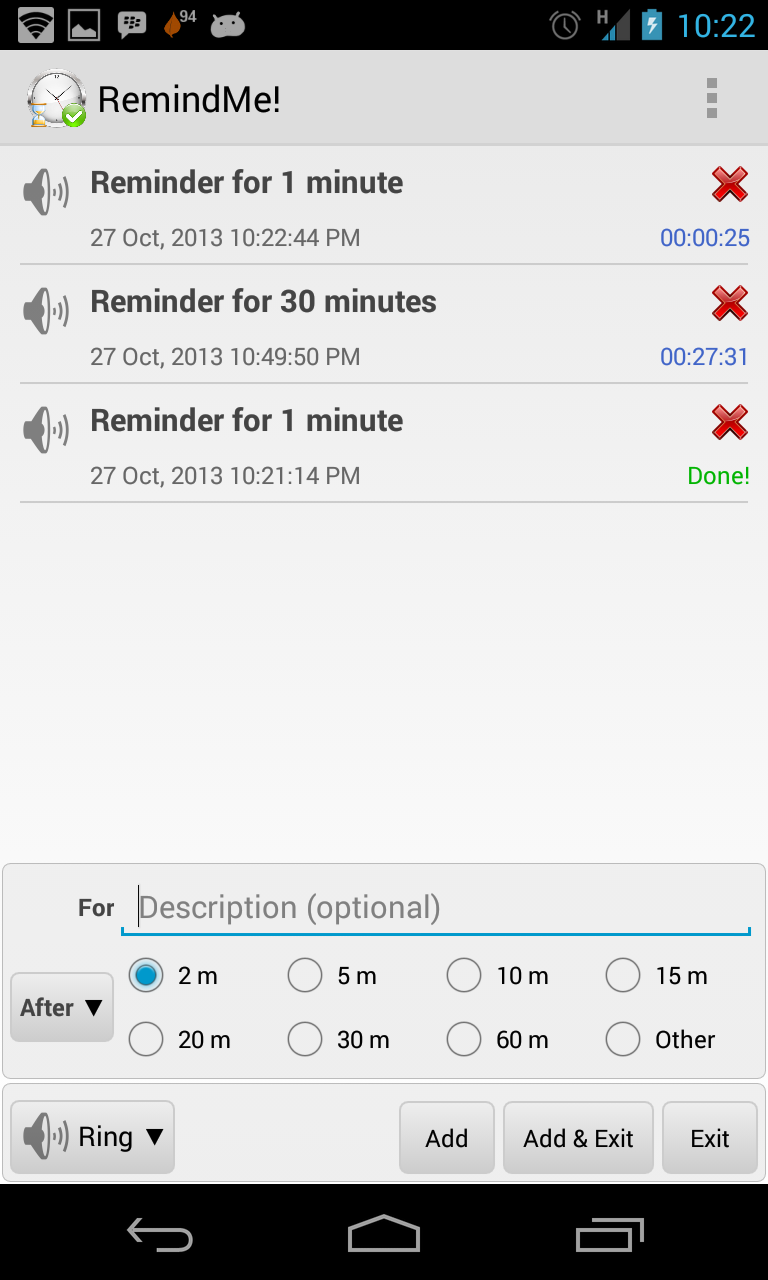Tap the RemindMe! clock app icon
Viewport: 768px width, 1280px height.
click(x=56, y=99)
